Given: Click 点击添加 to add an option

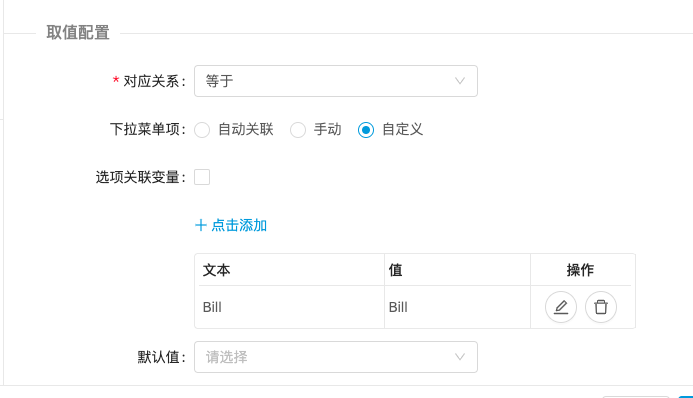Looking at the screenshot, I should pos(239,225).
